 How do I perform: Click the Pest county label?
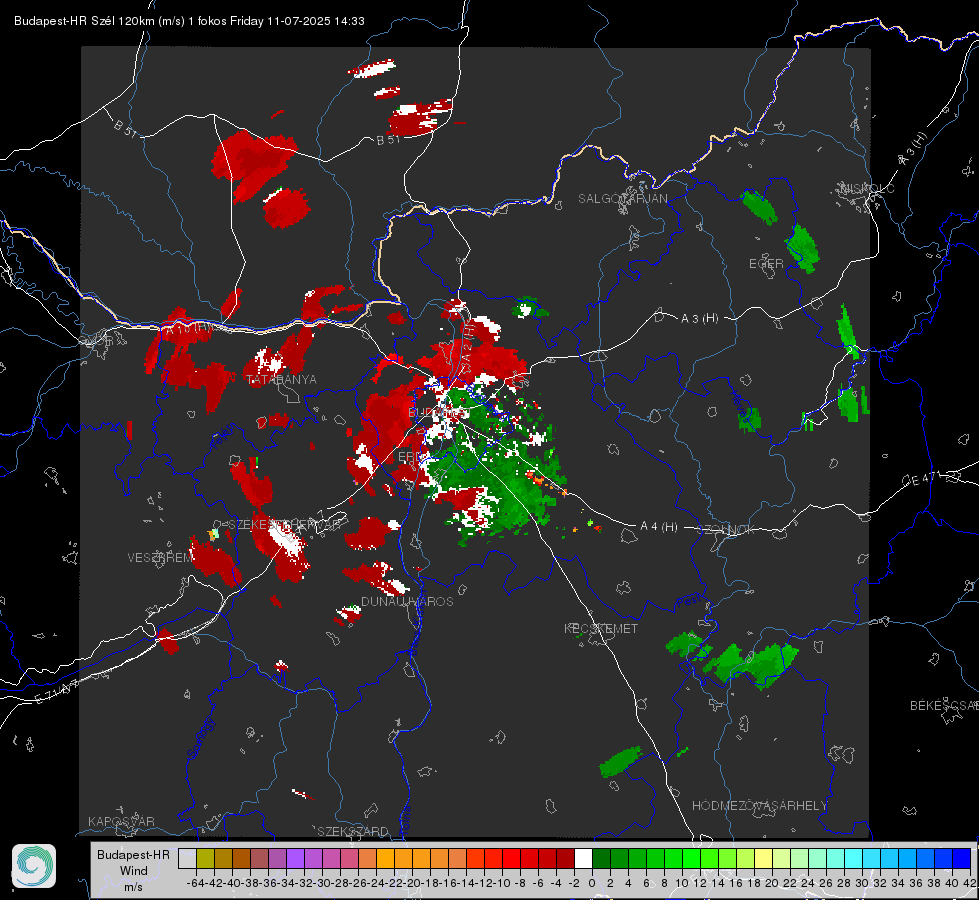[690, 601]
